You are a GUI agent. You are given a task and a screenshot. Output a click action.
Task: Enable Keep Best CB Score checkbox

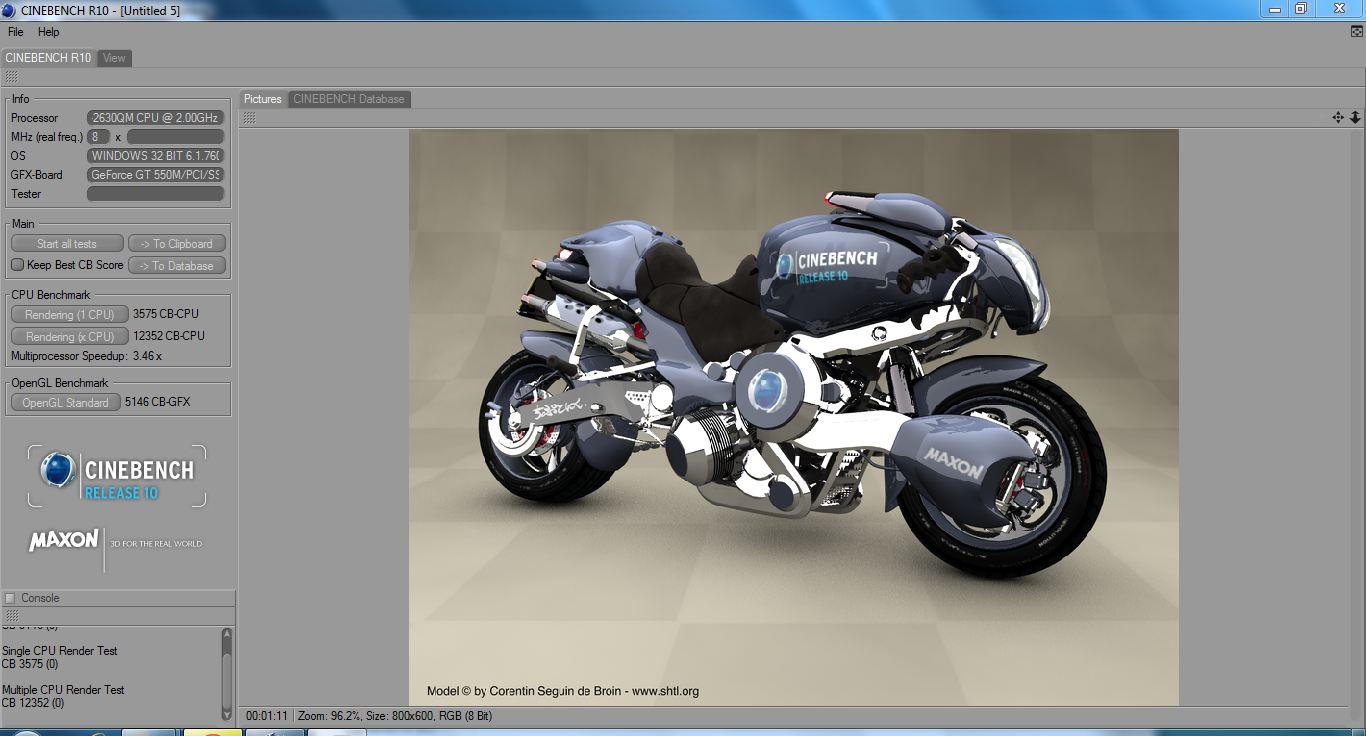click(17, 265)
